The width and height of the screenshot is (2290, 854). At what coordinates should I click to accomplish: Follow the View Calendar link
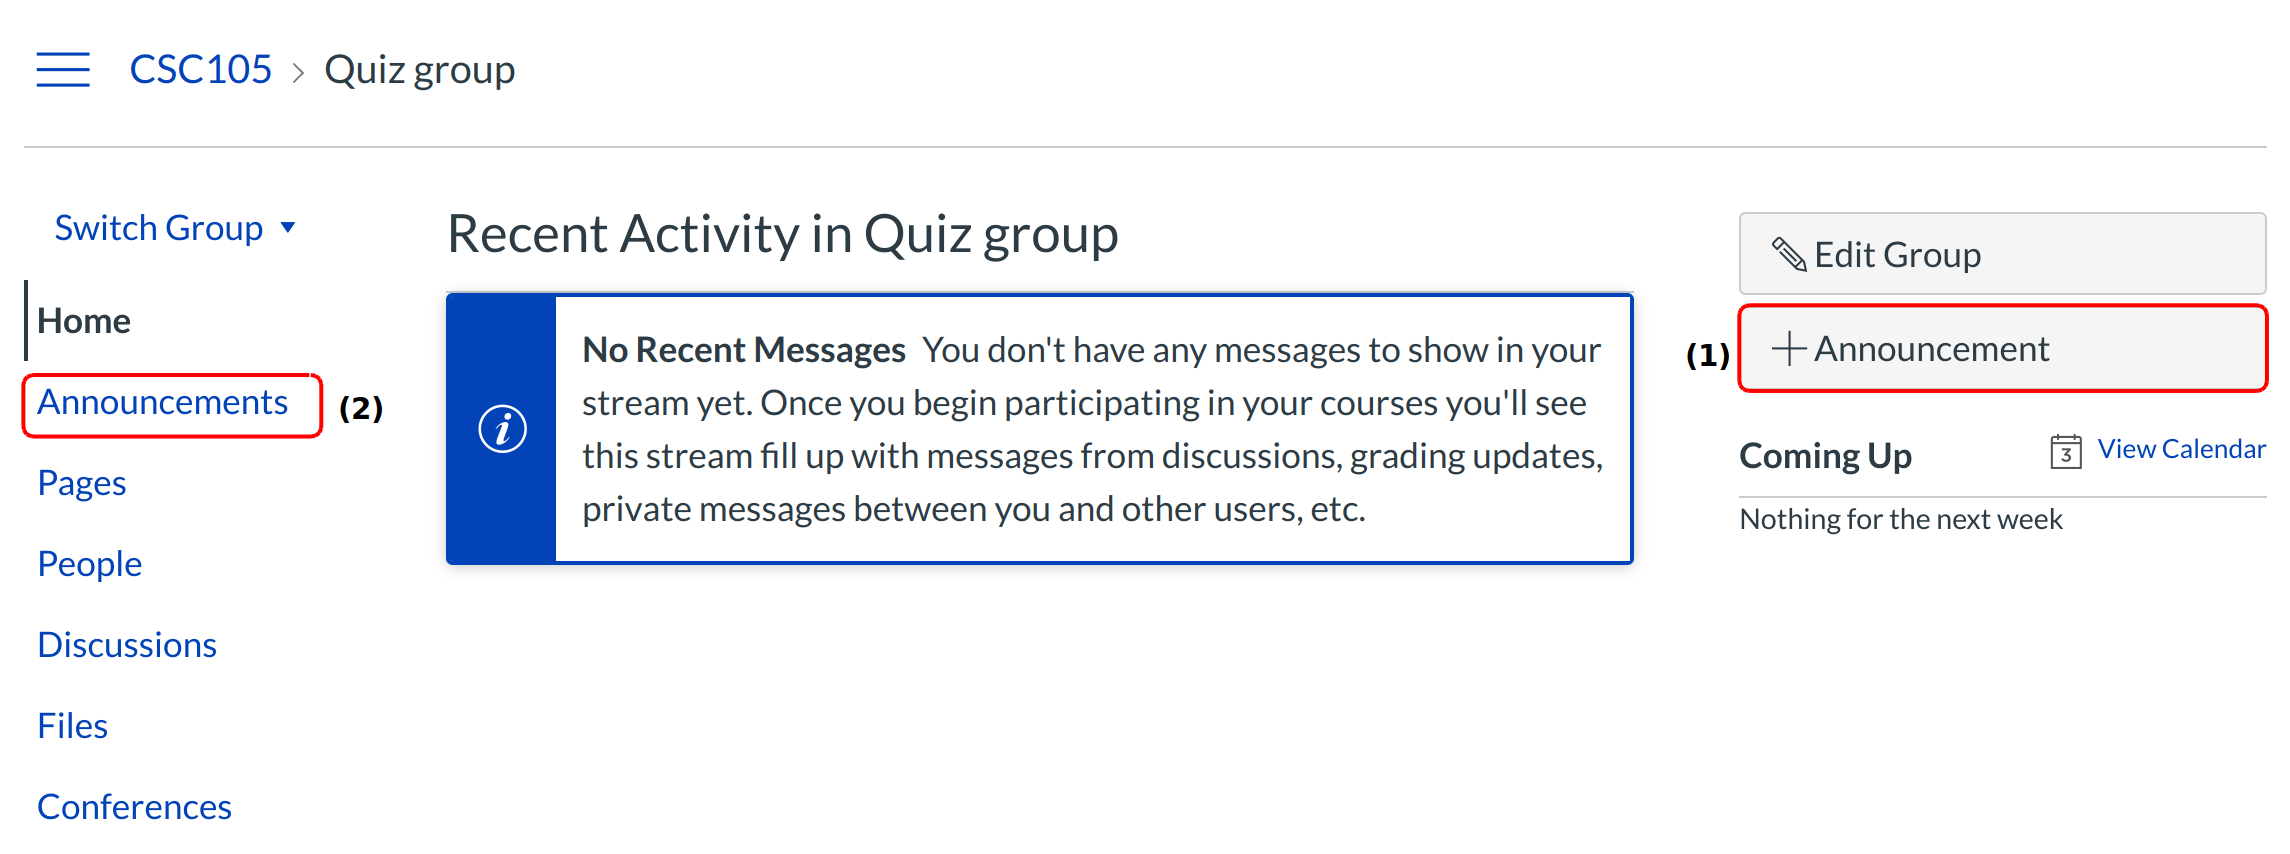pyautogui.click(x=2181, y=450)
